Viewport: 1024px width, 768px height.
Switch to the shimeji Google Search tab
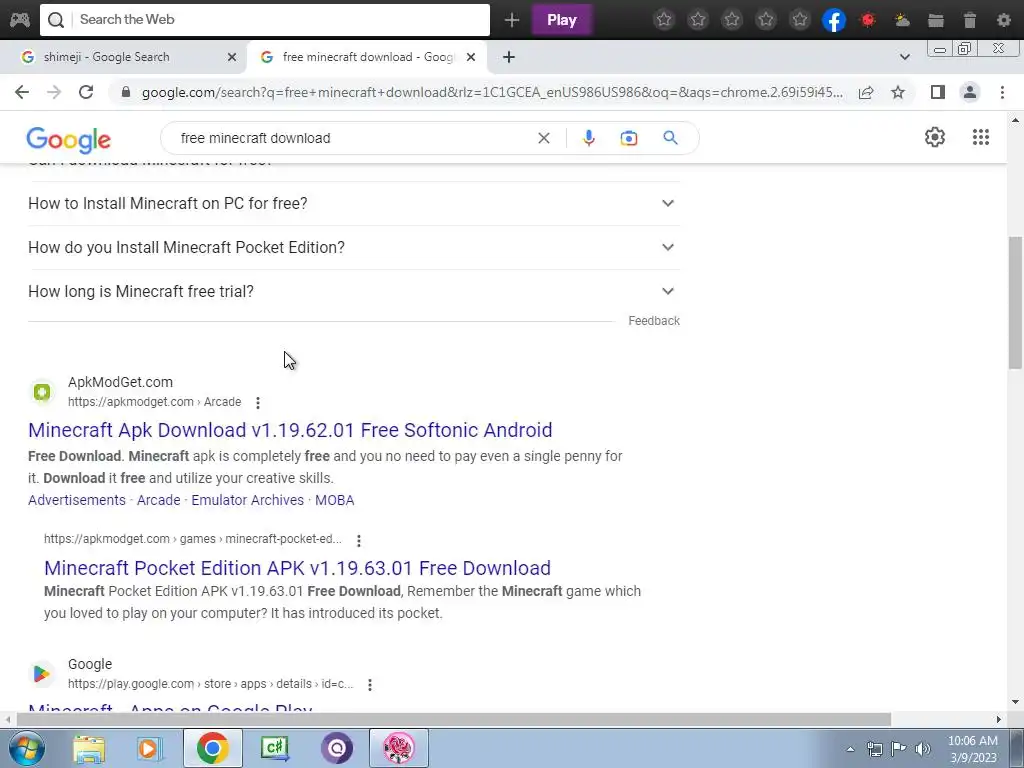tap(123, 57)
